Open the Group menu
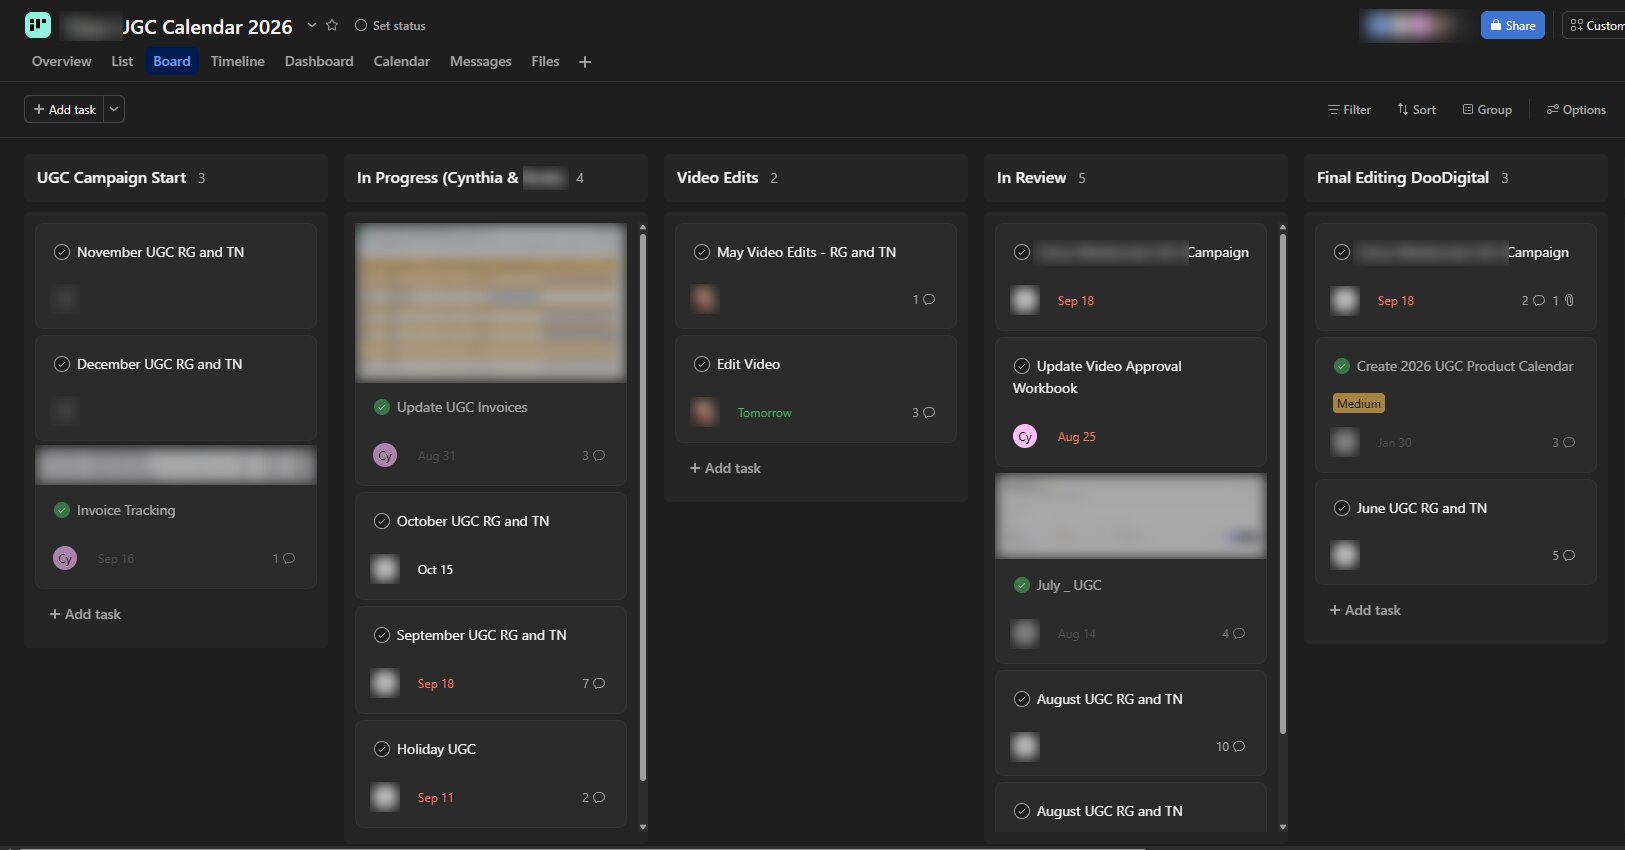The width and height of the screenshot is (1625, 850). coord(1487,110)
